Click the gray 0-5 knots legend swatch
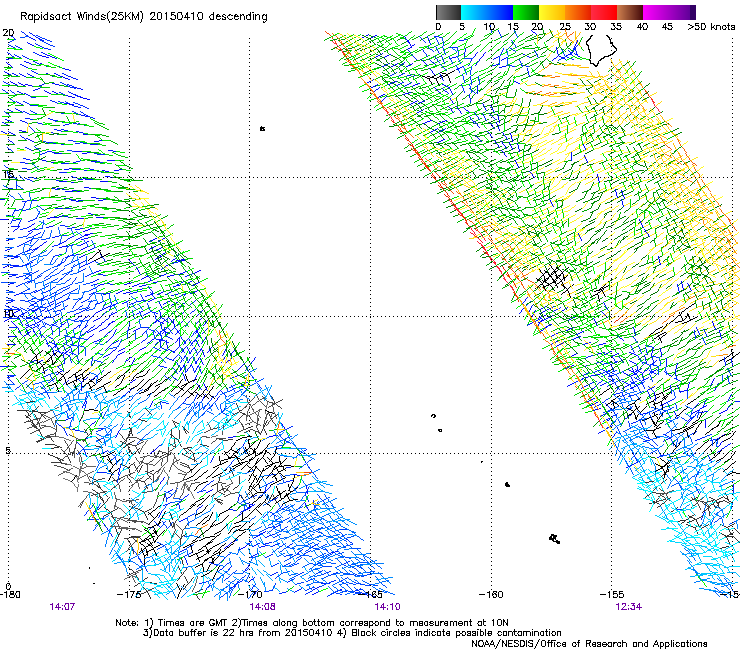740x650 pixels. (x=448, y=12)
